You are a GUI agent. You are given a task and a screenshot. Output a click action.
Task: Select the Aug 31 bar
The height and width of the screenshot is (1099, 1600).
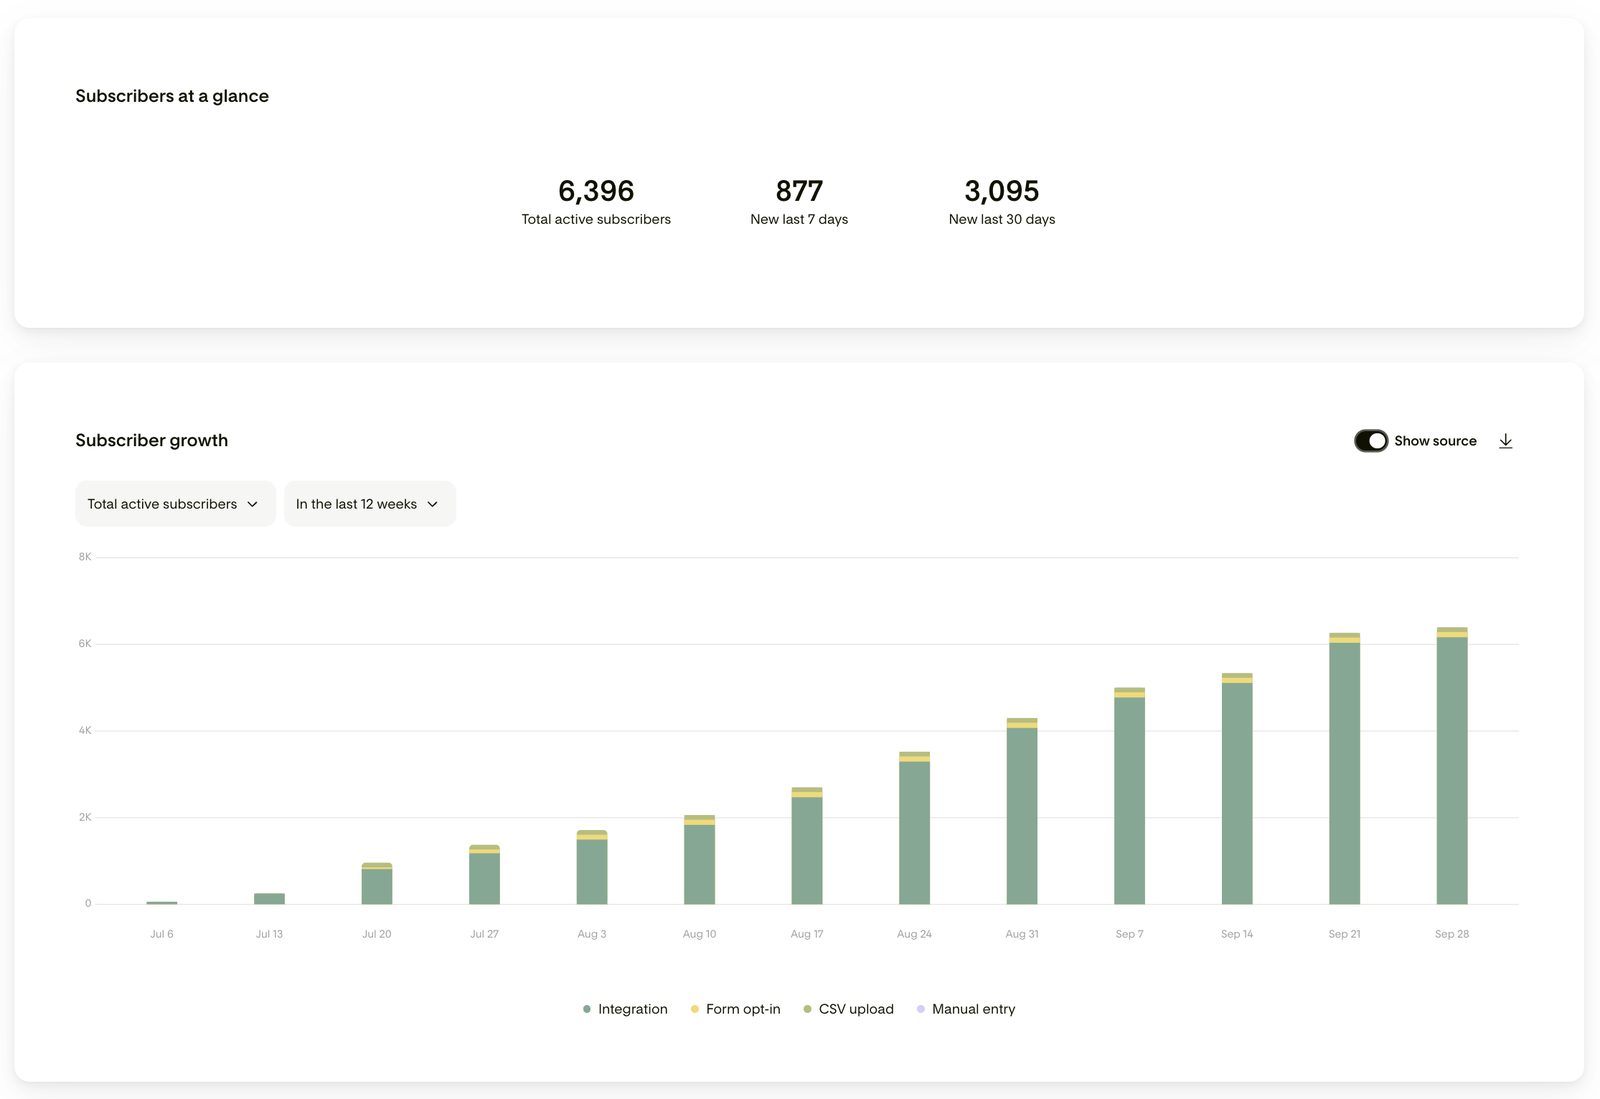pyautogui.click(x=1022, y=811)
